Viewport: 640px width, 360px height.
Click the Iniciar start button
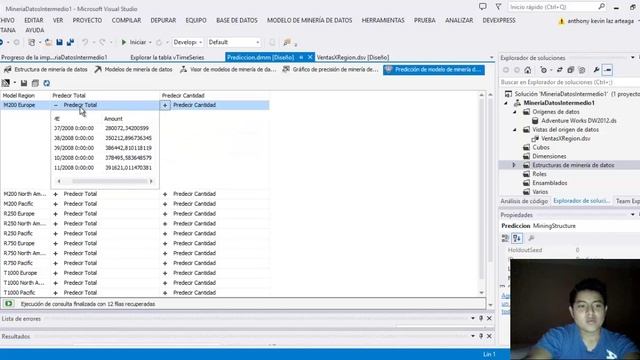pyautogui.click(x=133, y=42)
